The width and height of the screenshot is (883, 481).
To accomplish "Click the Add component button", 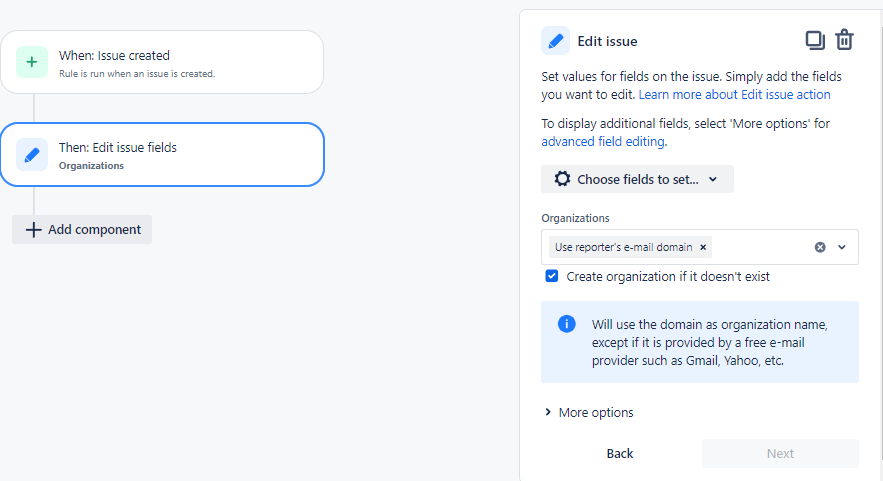I will pos(82,229).
